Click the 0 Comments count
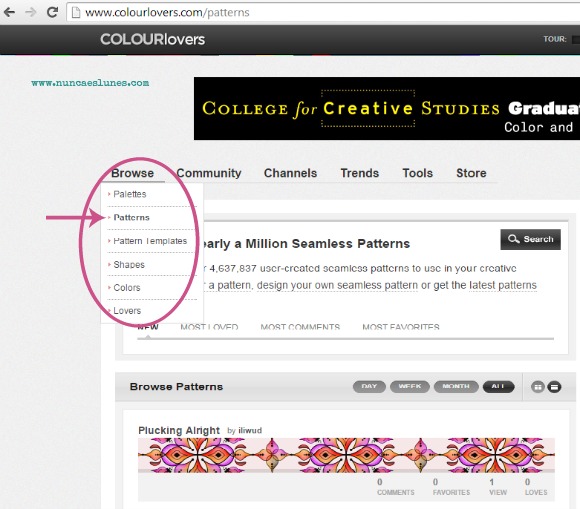Screen dimensions: 580x509 tap(395, 487)
